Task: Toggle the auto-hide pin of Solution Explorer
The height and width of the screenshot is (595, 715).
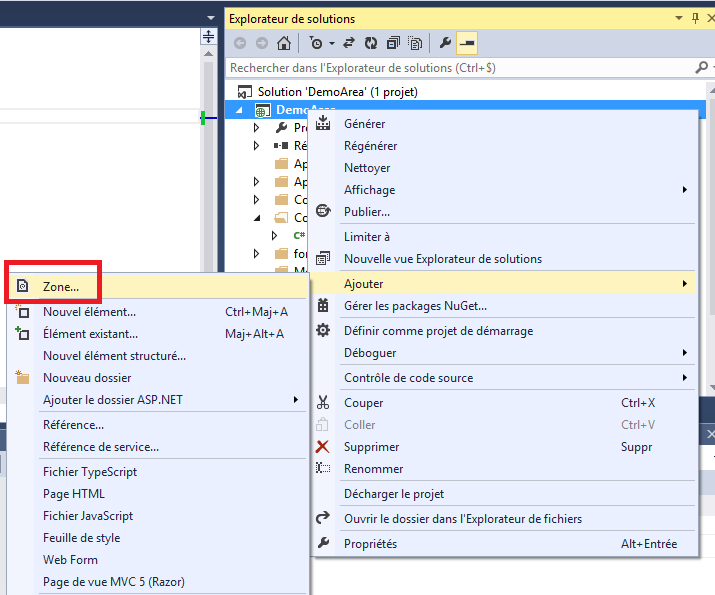Action: (x=695, y=18)
